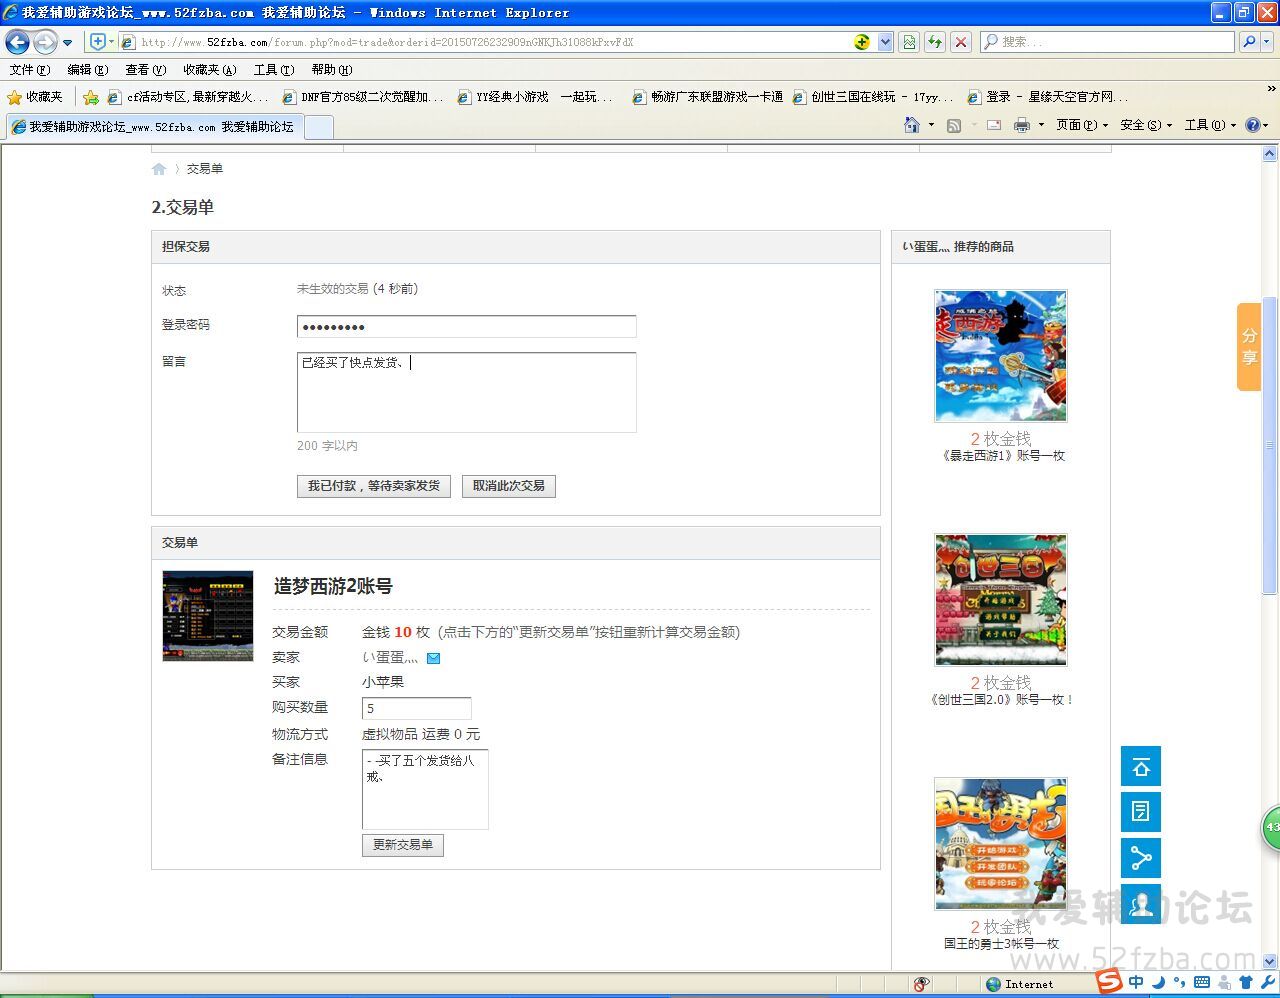Click the 更新交易单 button
Image resolution: width=1280 pixels, height=998 pixels.
[x=403, y=845]
